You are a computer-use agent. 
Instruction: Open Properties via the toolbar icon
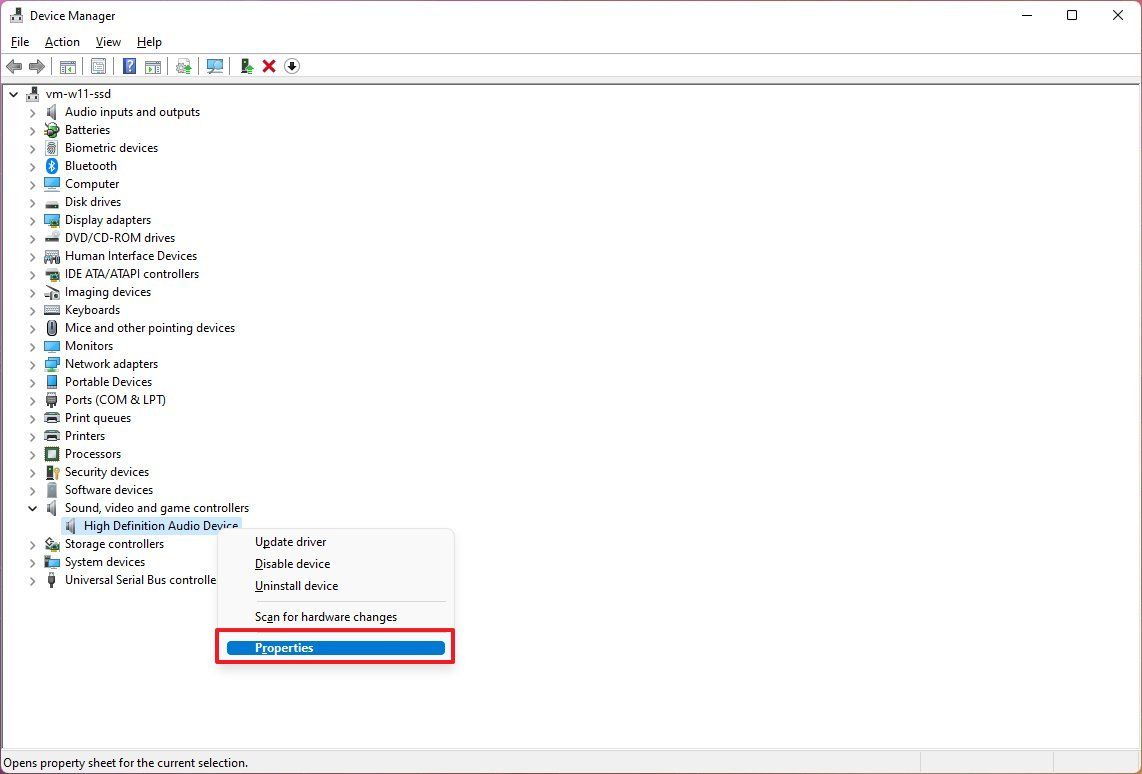click(99, 66)
